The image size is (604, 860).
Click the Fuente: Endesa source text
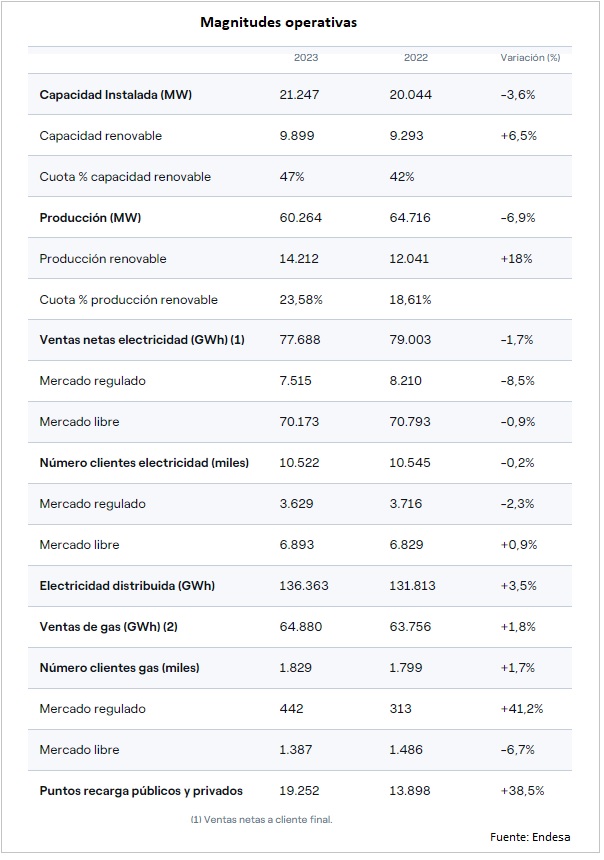coord(530,837)
